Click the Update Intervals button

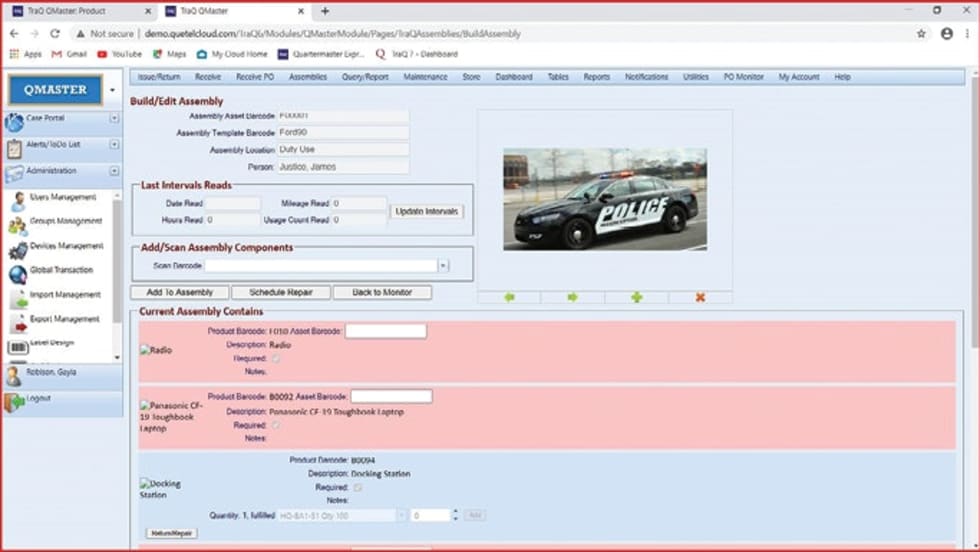pos(427,212)
